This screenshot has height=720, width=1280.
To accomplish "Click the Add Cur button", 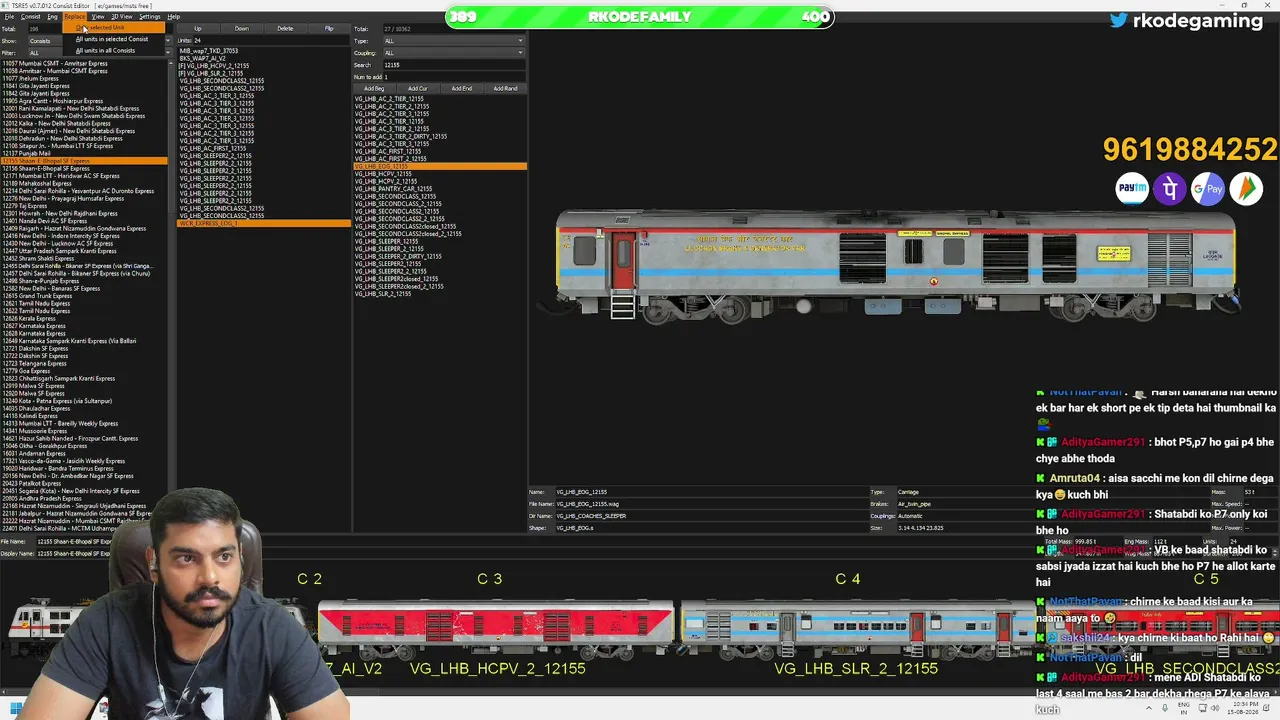I will point(418,89).
